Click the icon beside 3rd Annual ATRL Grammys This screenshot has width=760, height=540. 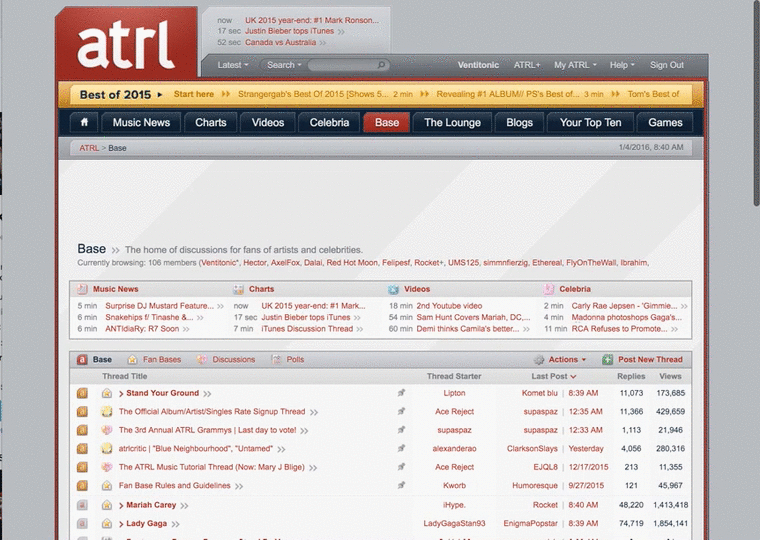coord(107,430)
